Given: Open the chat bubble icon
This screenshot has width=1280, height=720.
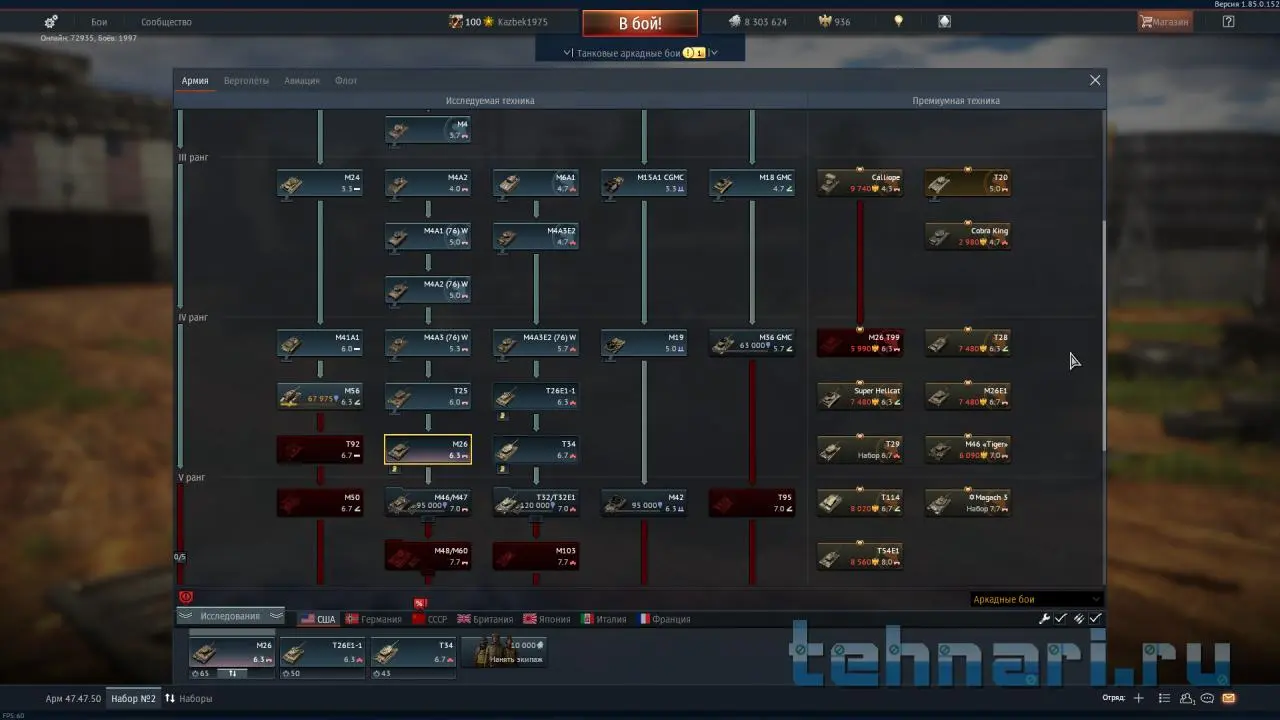Looking at the screenshot, I should [x=1208, y=698].
